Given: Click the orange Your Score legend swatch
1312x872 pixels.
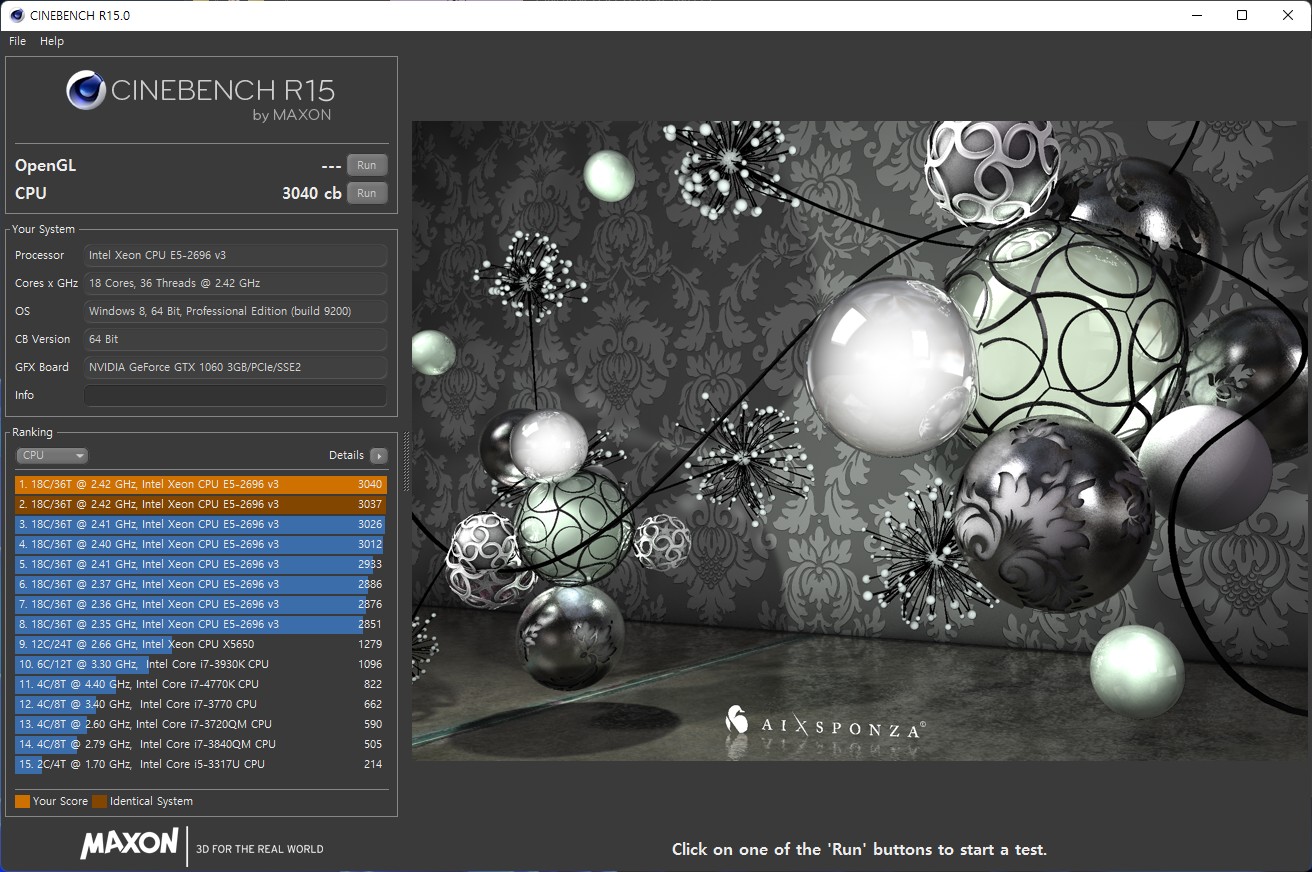Looking at the screenshot, I should 22,801.
